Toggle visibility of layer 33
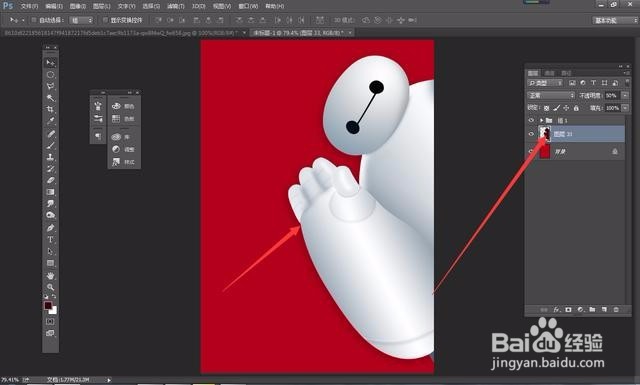Screen dimensions: 640x385 531,134
